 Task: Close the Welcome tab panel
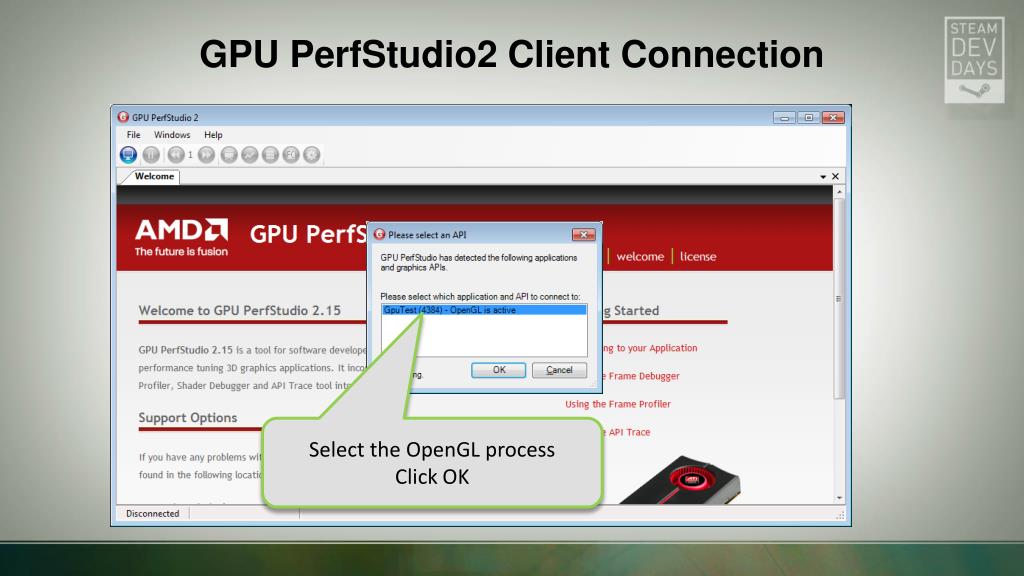[835, 176]
